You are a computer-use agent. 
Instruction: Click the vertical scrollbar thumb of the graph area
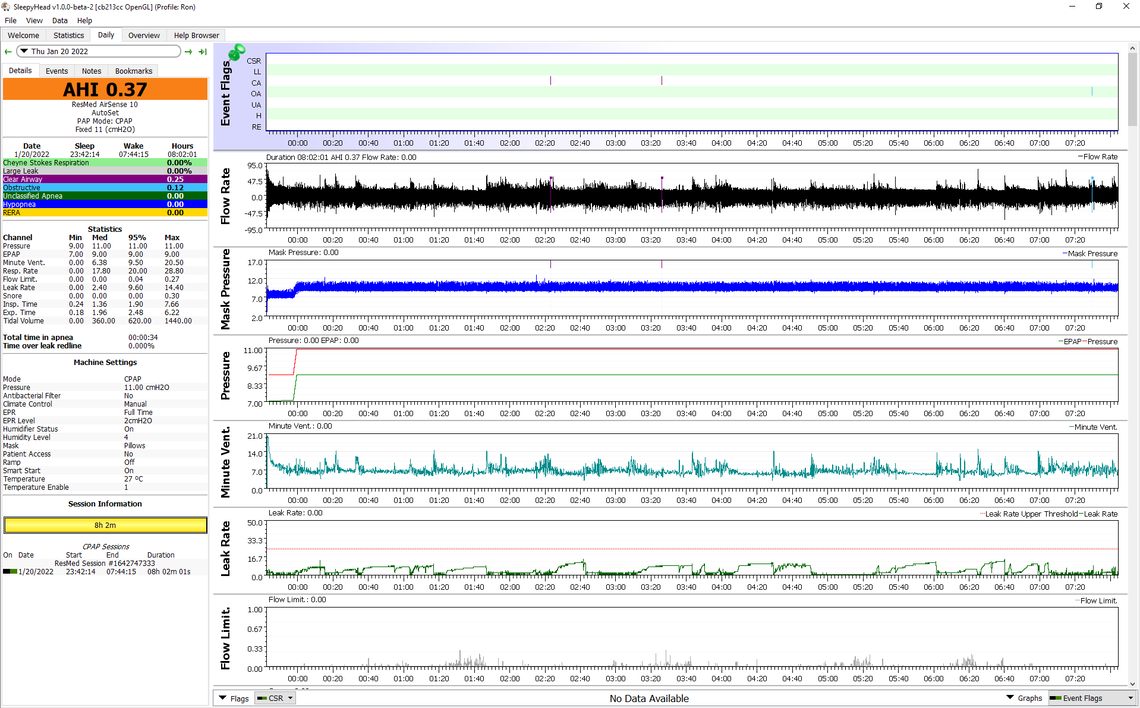coord(1133,89)
